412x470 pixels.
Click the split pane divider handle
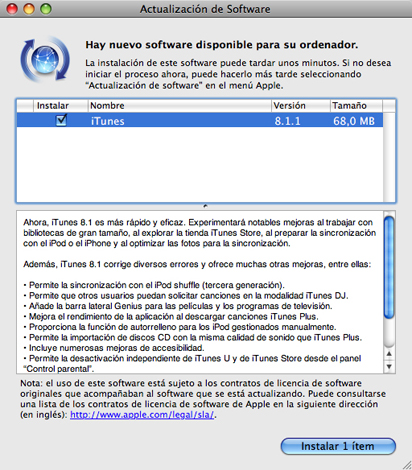[x=206, y=206]
